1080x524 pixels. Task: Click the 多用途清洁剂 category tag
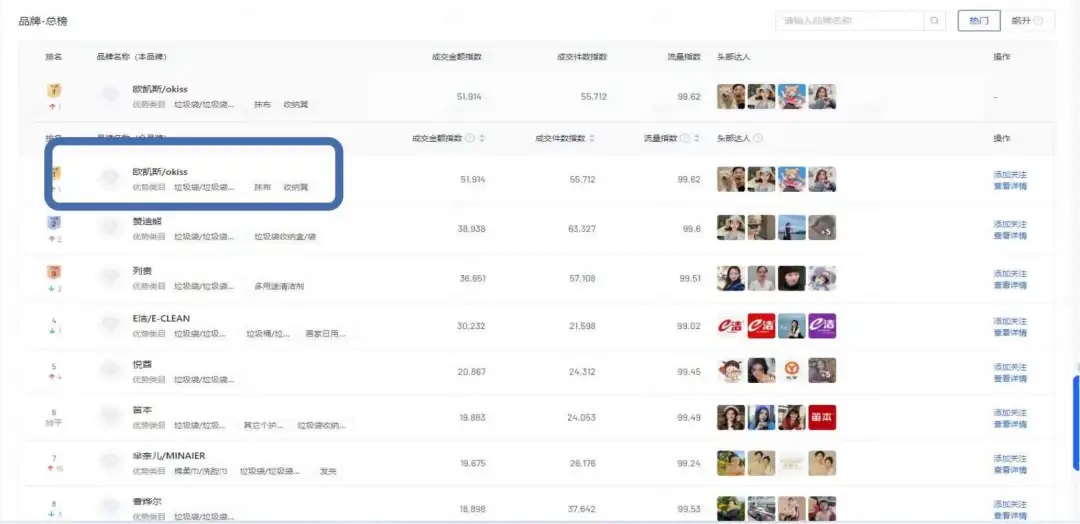(279, 286)
